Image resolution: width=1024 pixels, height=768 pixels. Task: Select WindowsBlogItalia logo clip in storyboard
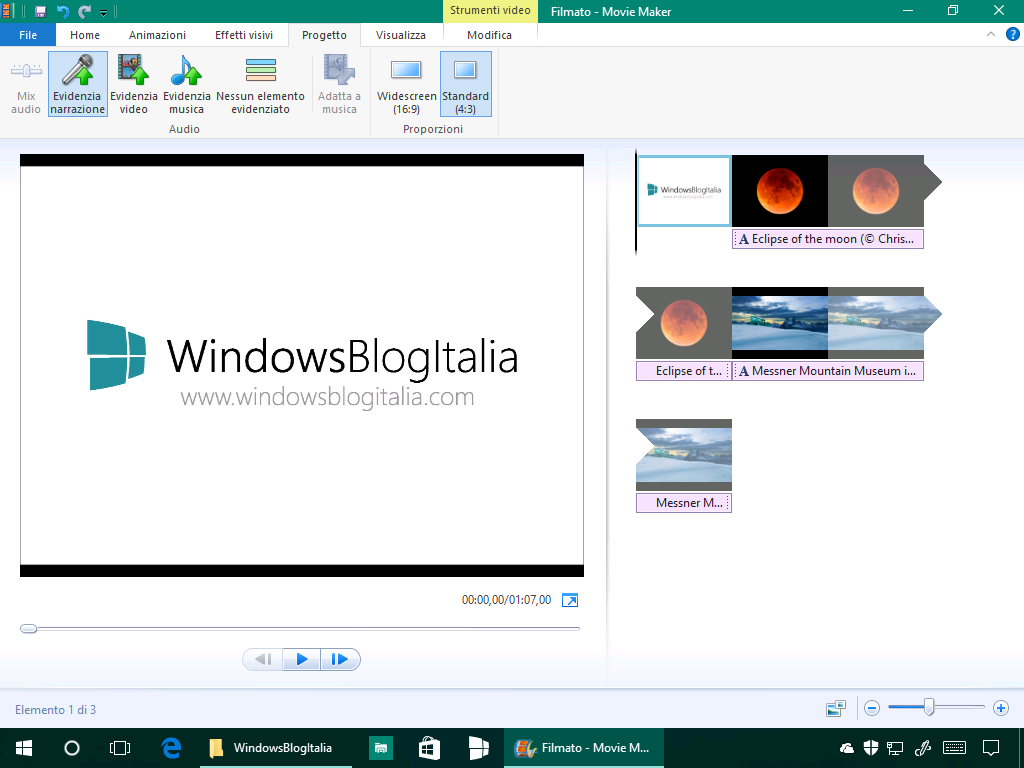(684, 191)
